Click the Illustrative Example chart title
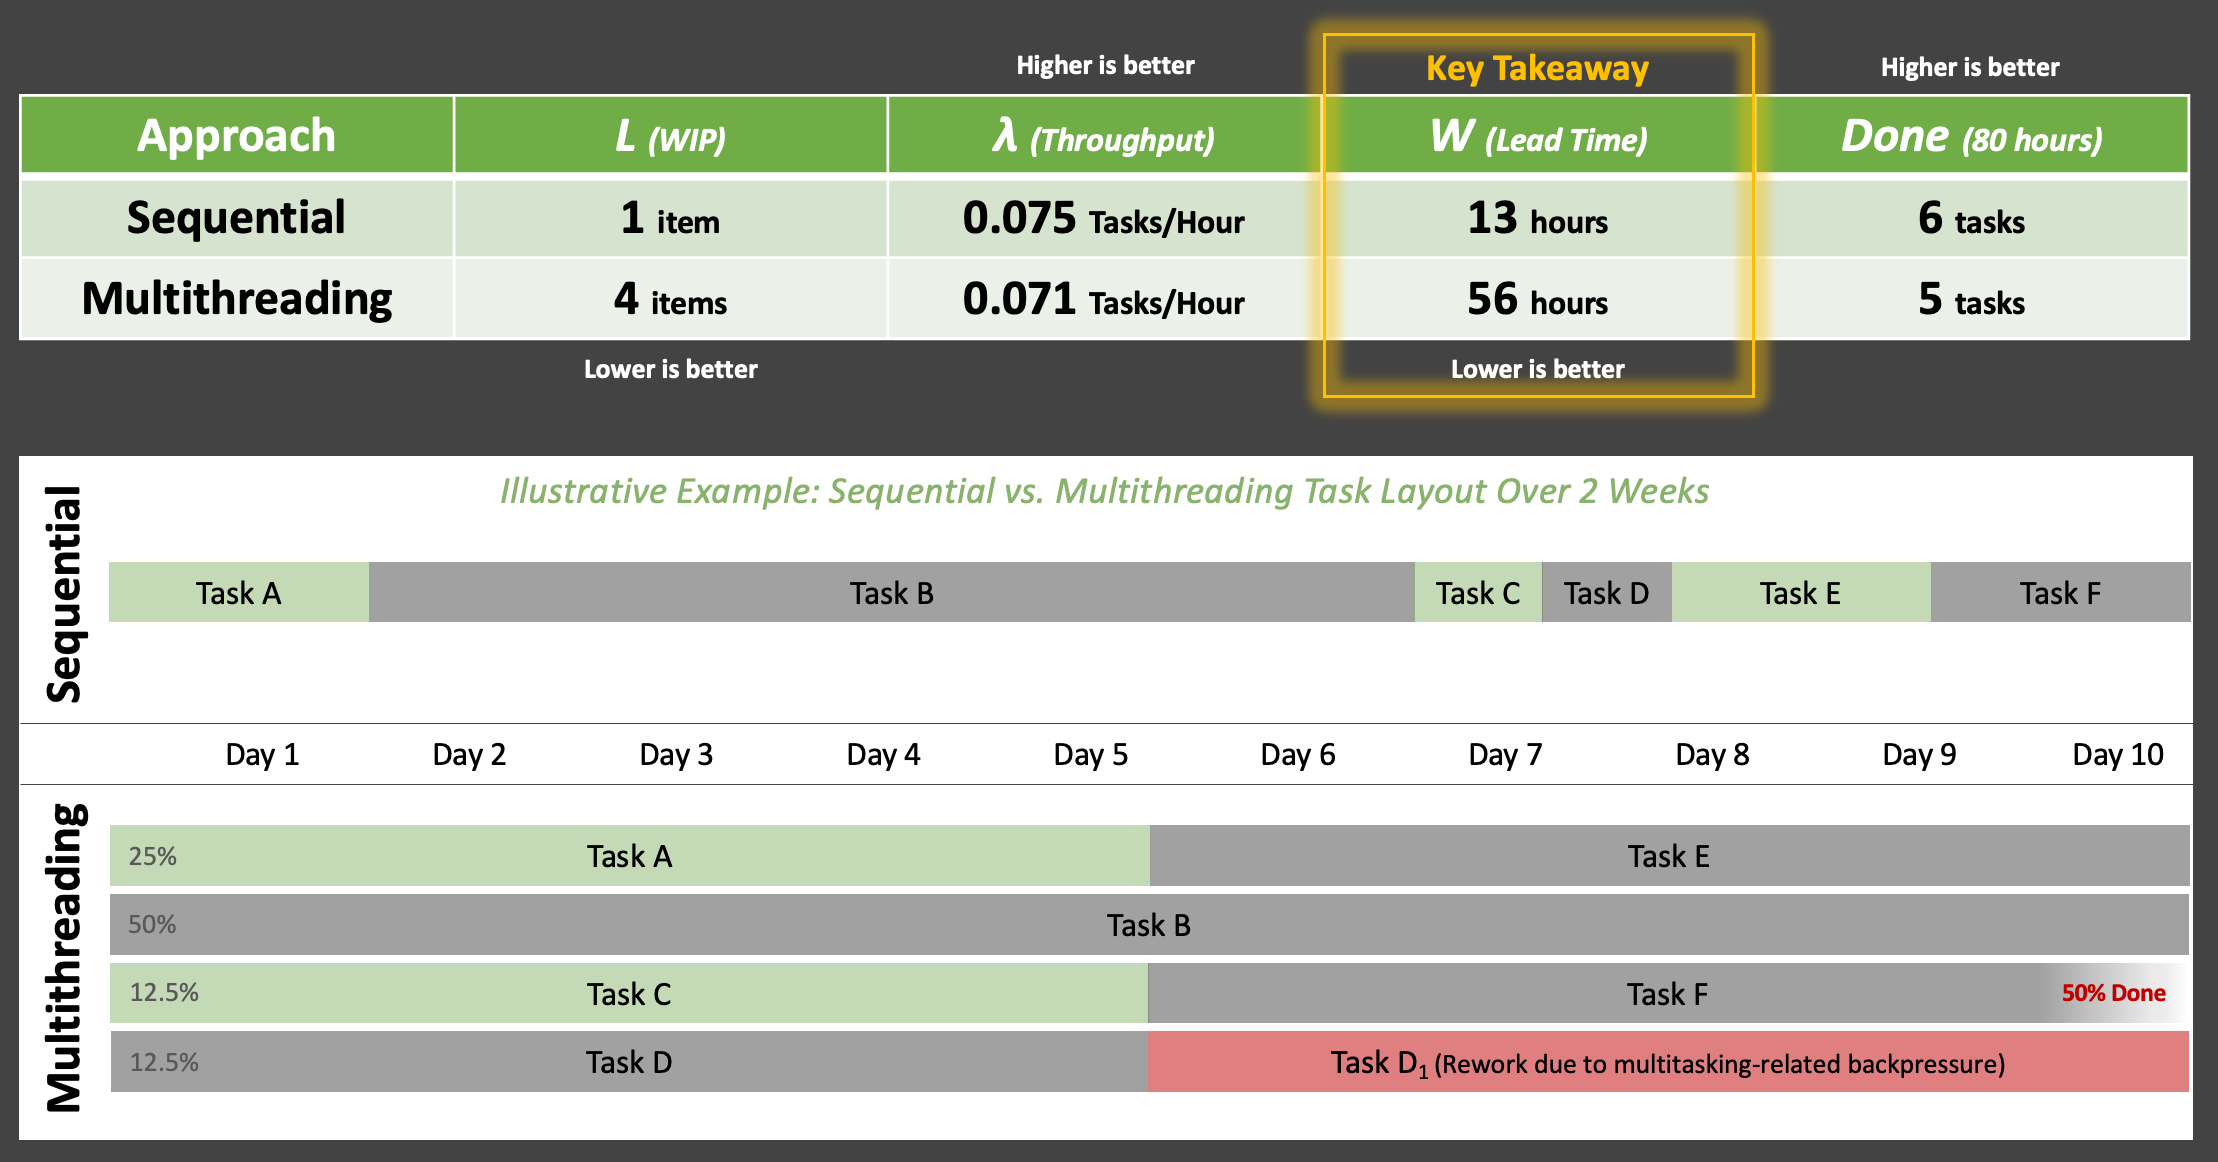This screenshot has width=2218, height=1162. tap(1104, 491)
